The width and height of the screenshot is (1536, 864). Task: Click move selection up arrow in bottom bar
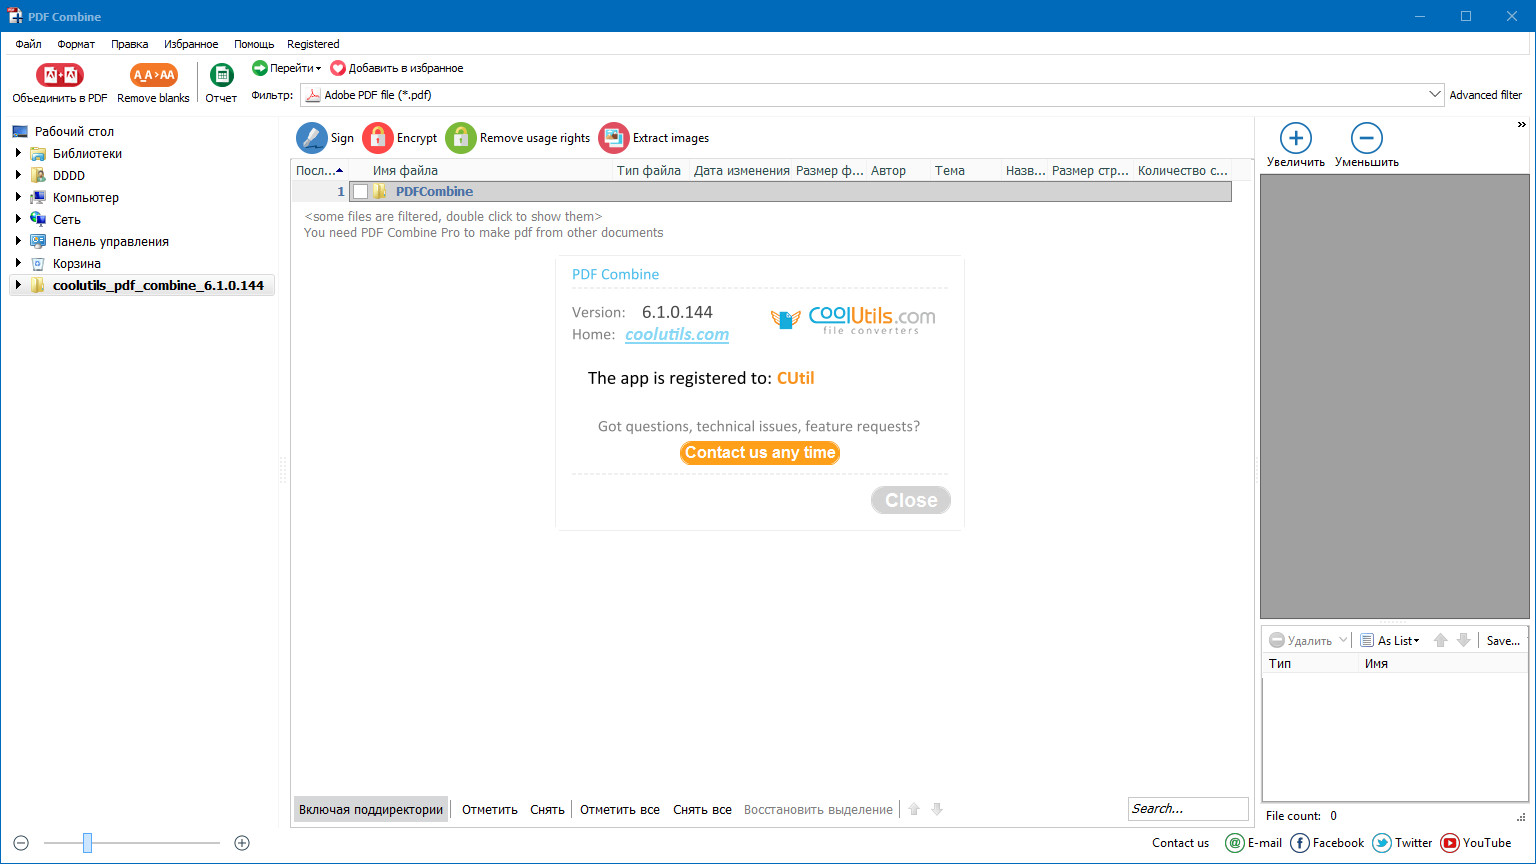point(914,809)
